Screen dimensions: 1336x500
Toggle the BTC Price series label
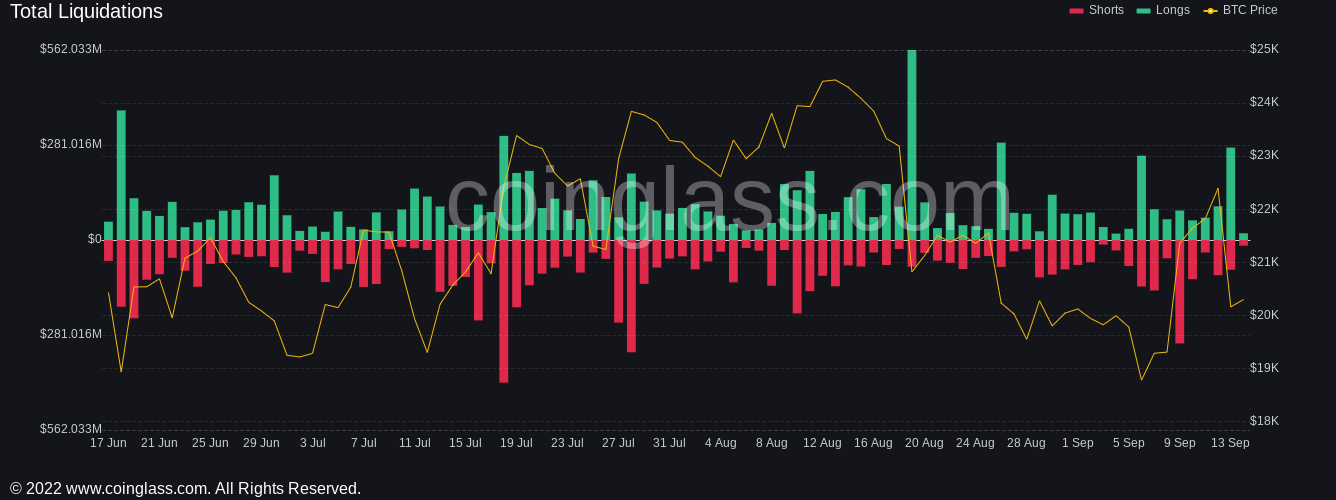[1250, 10]
